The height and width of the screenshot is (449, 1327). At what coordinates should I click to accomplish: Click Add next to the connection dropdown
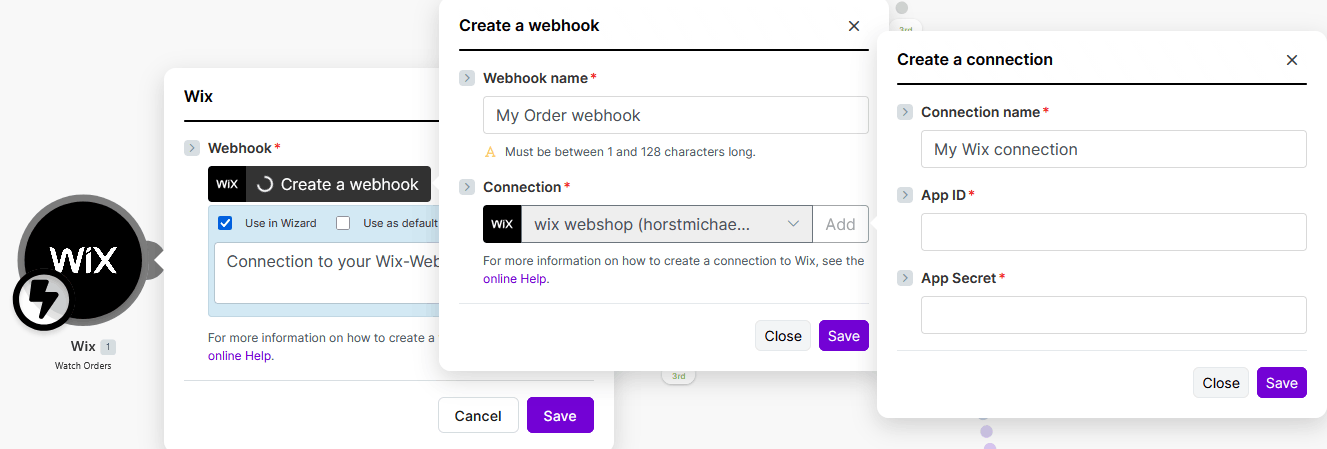pyautogui.click(x=840, y=224)
